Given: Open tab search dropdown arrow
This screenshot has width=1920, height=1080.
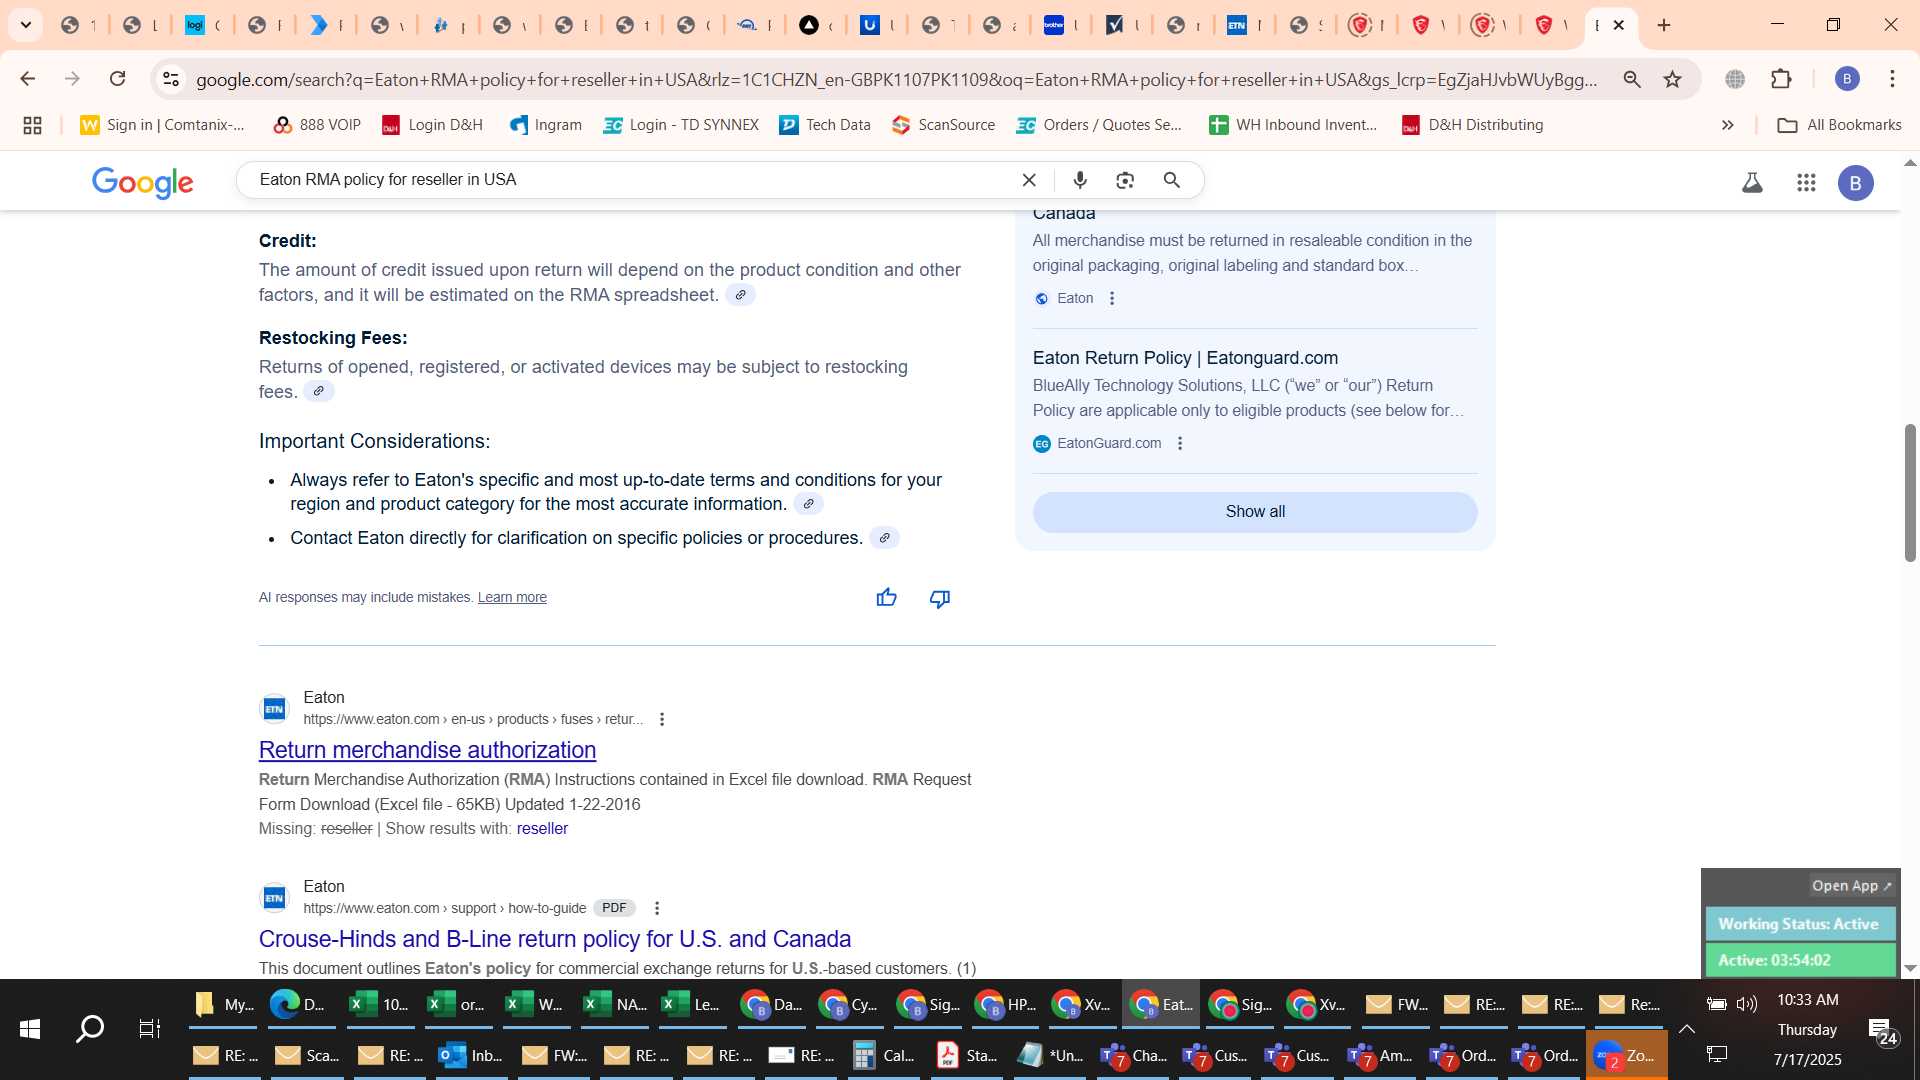Looking at the screenshot, I should (x=26, y=25).
